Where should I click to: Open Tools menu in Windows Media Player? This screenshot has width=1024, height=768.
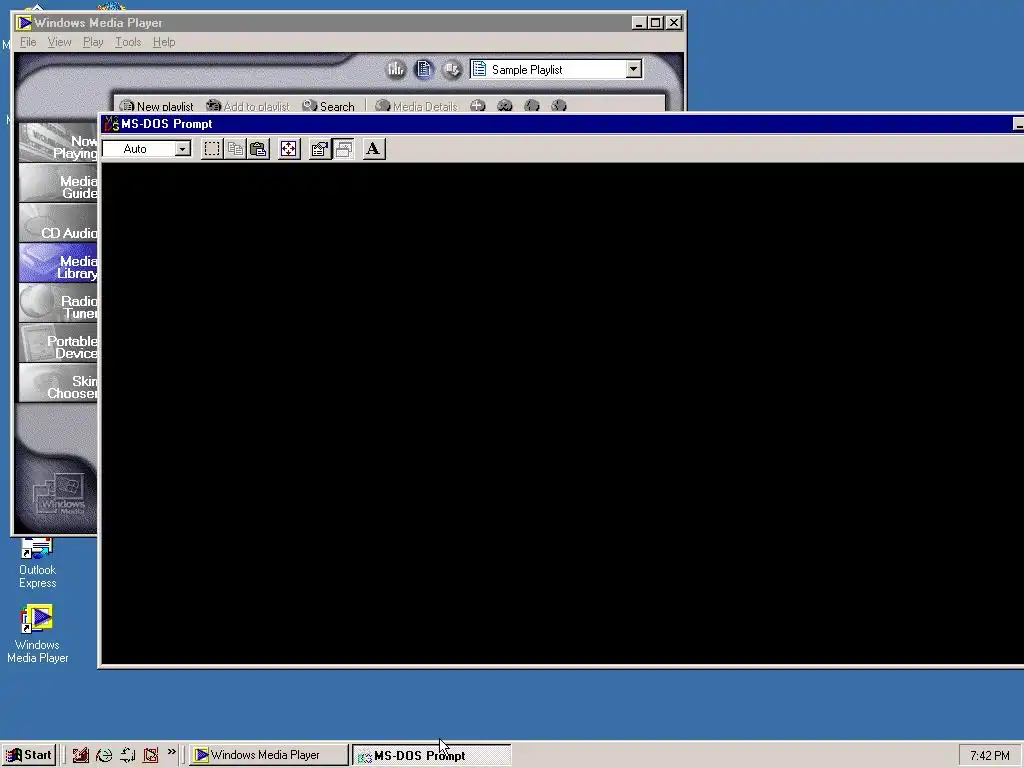click(x=128, y=42)
